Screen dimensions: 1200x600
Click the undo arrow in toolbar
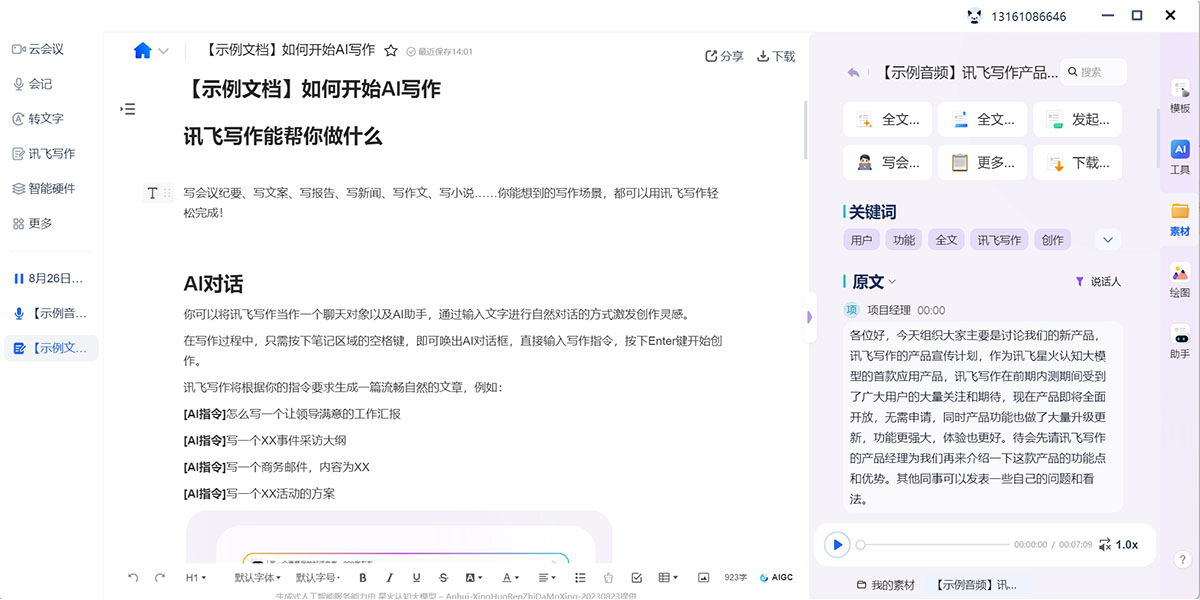pyautogui.click(x=133, y=578)
